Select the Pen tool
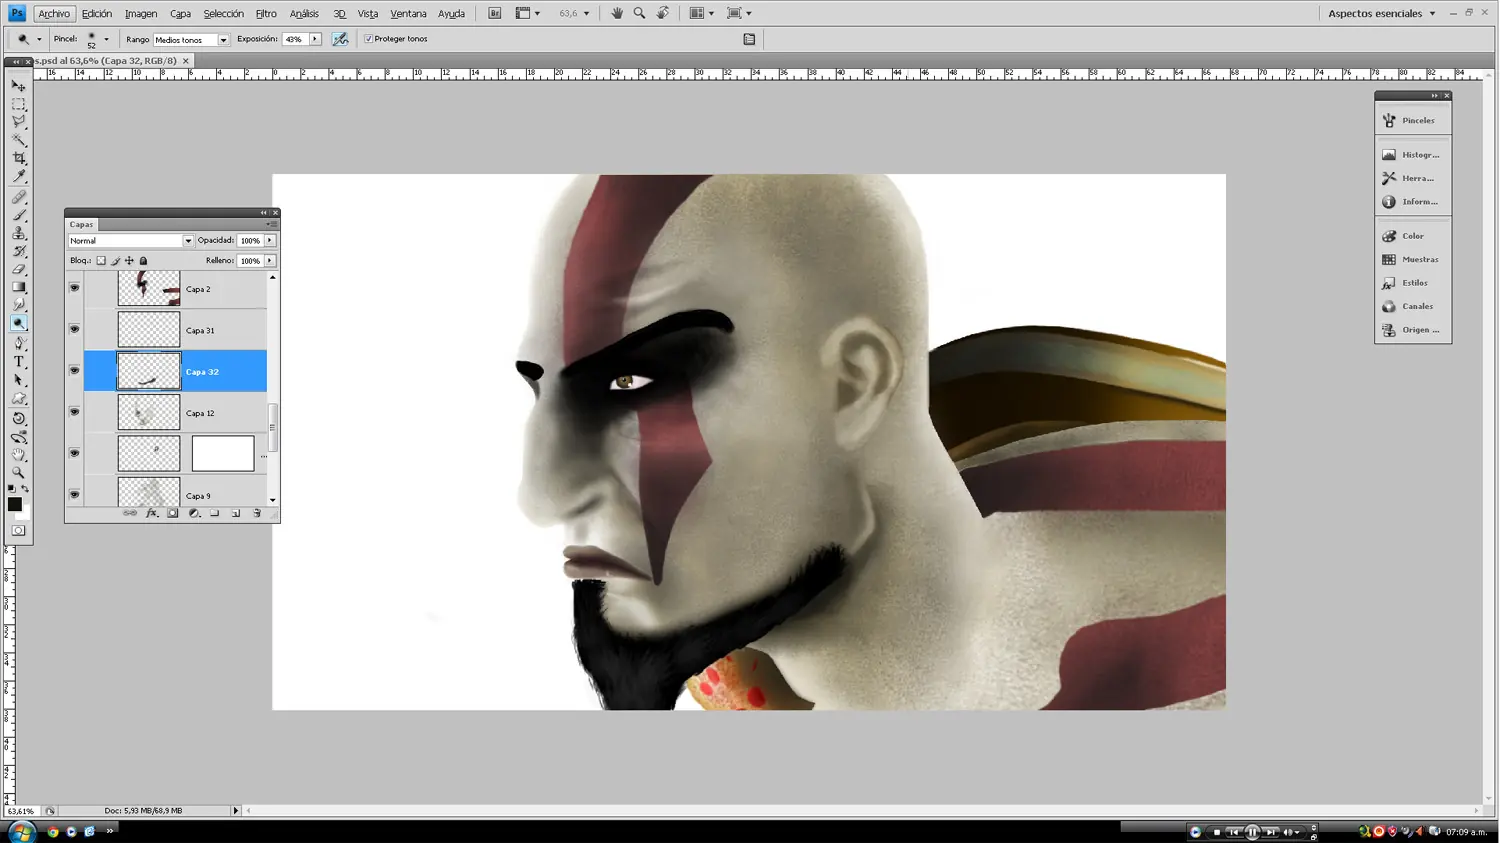The height and width of the screenshot is (843, 1500). [x=19, y=343]
